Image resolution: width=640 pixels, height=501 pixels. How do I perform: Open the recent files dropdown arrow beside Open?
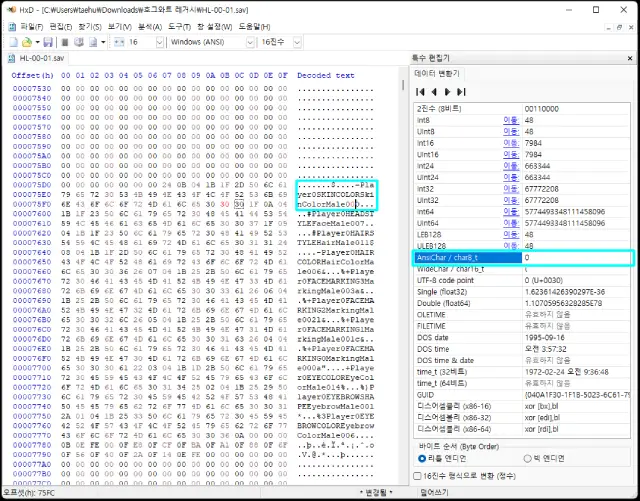tap(37, 42)
